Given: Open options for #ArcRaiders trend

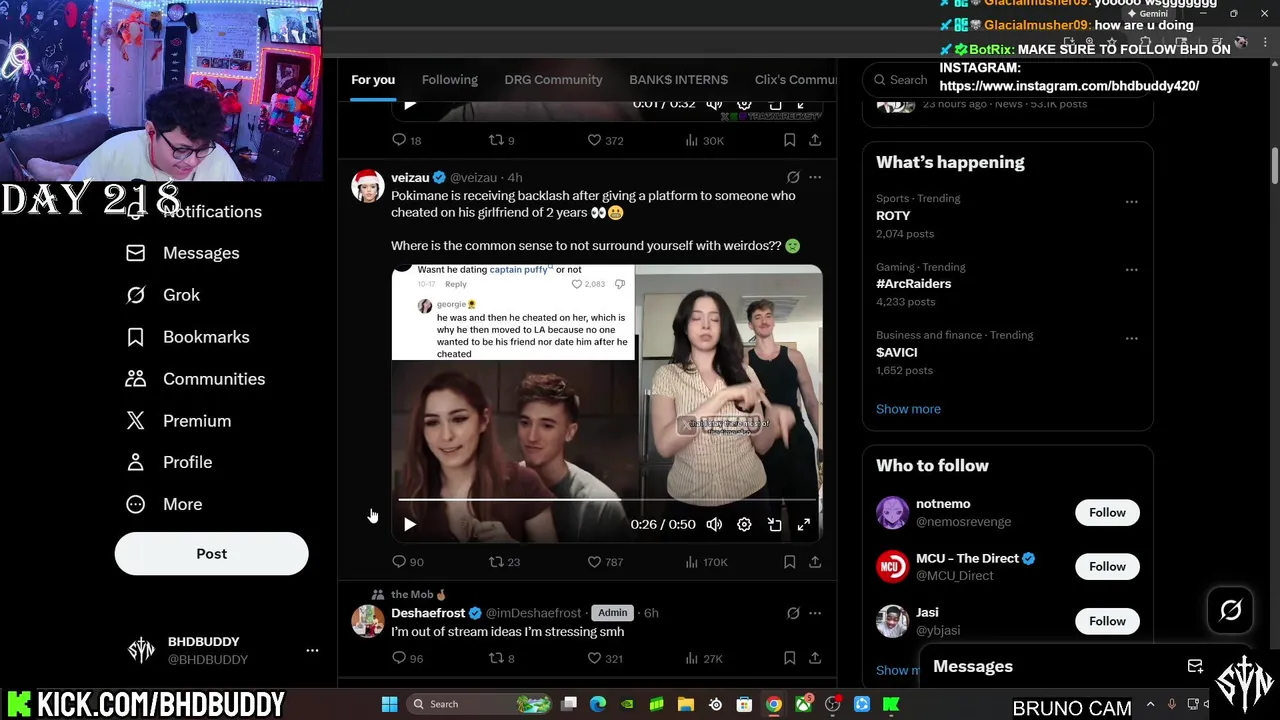Looking at the screenshot, I should pos(1131,270).
